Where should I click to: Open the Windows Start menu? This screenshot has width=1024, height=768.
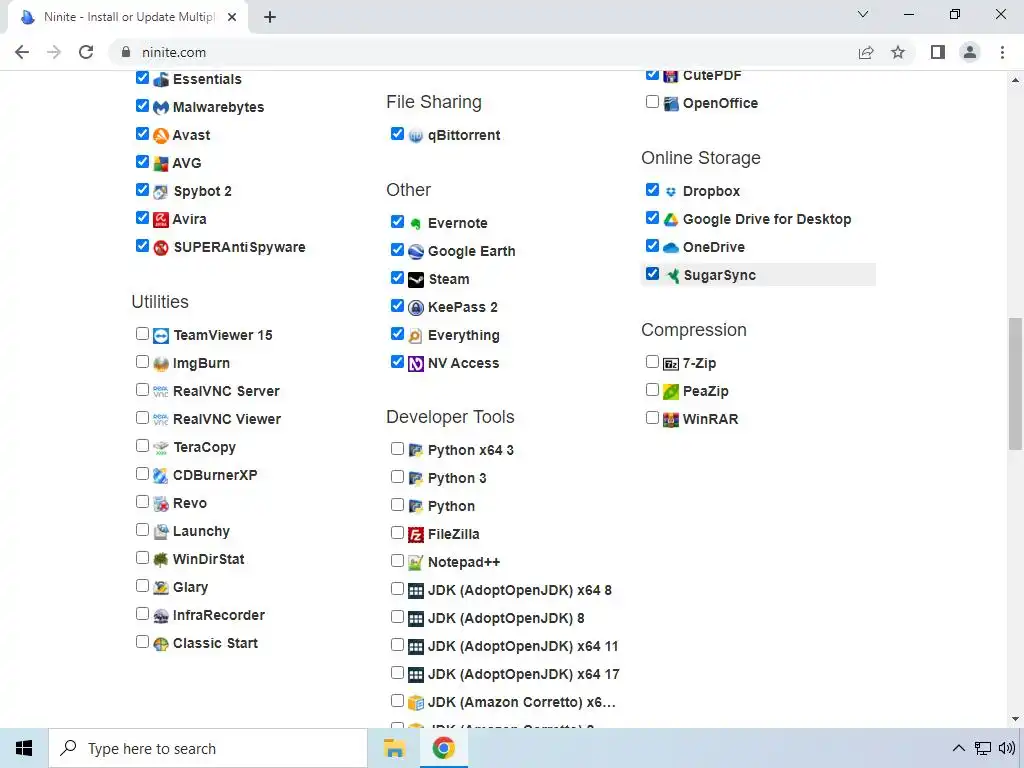point(24,748)
